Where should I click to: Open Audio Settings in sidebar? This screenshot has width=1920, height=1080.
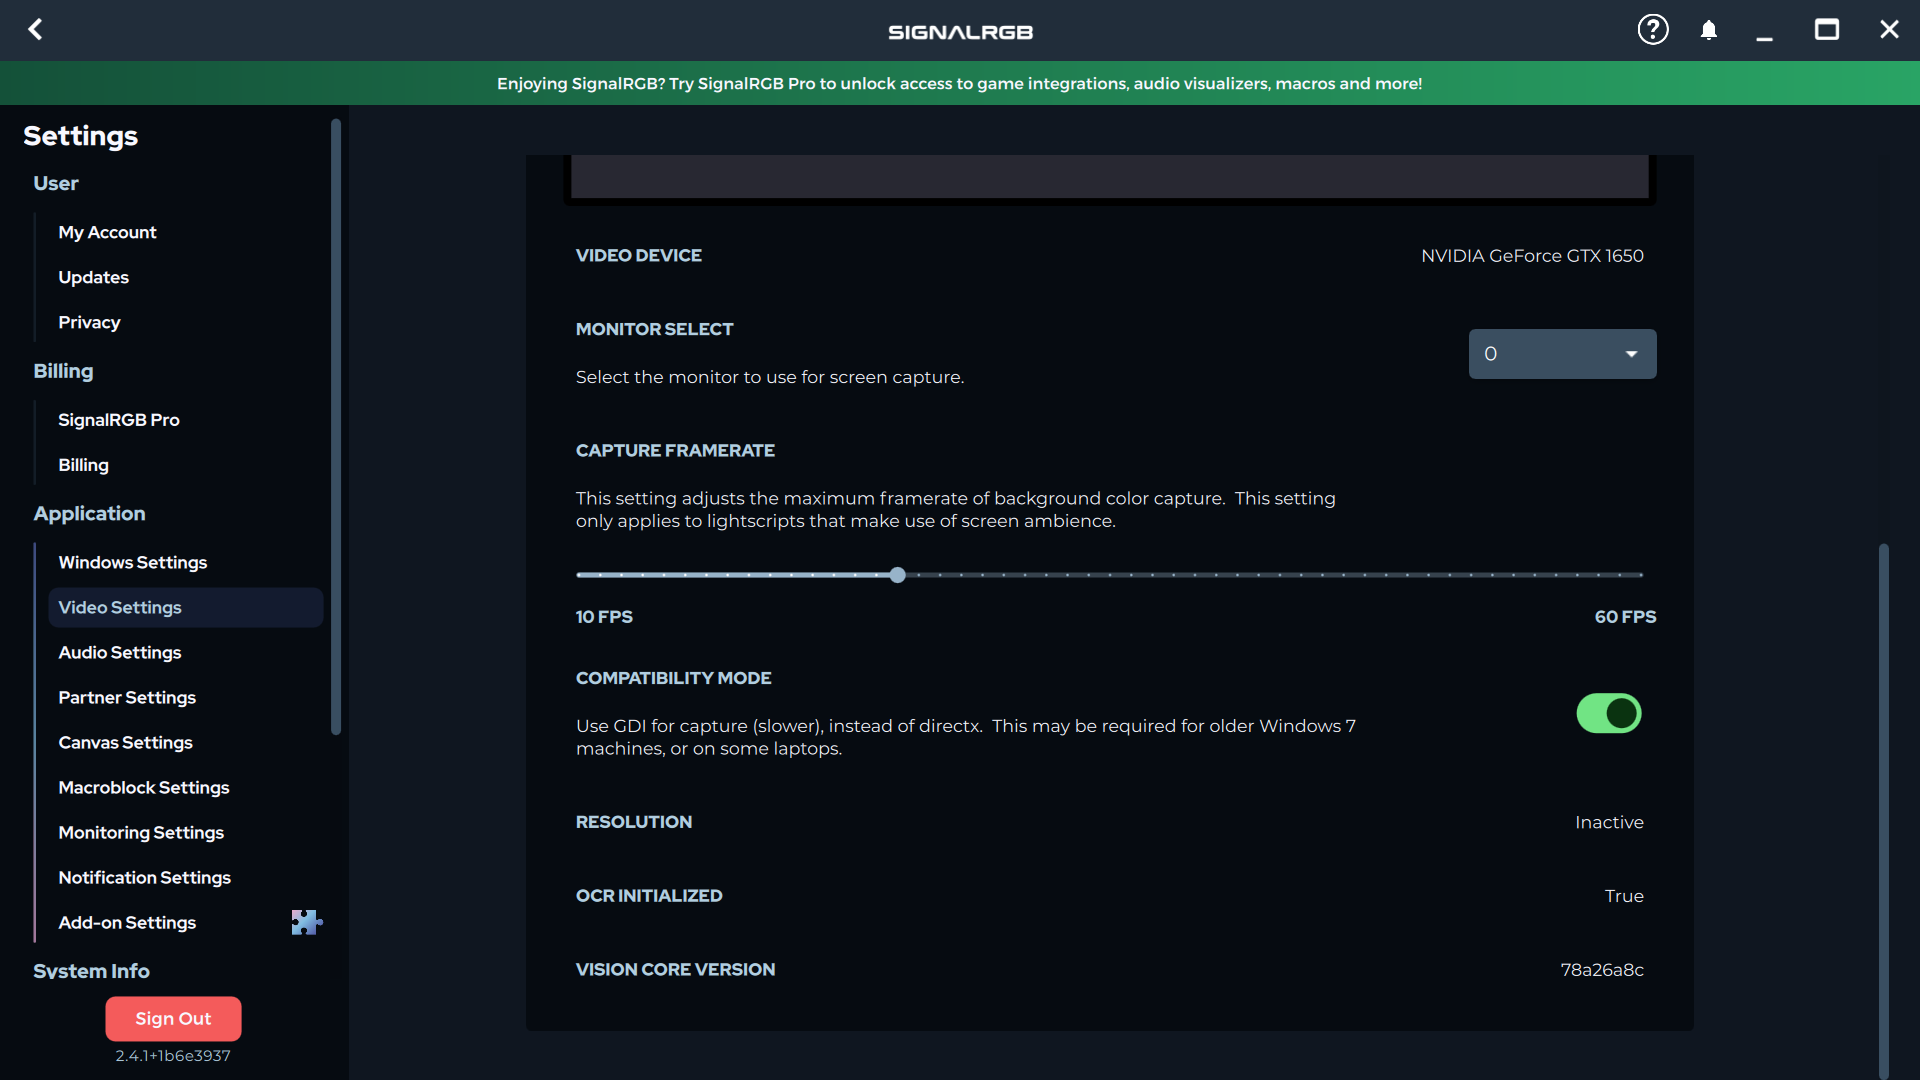click(120, 652)
